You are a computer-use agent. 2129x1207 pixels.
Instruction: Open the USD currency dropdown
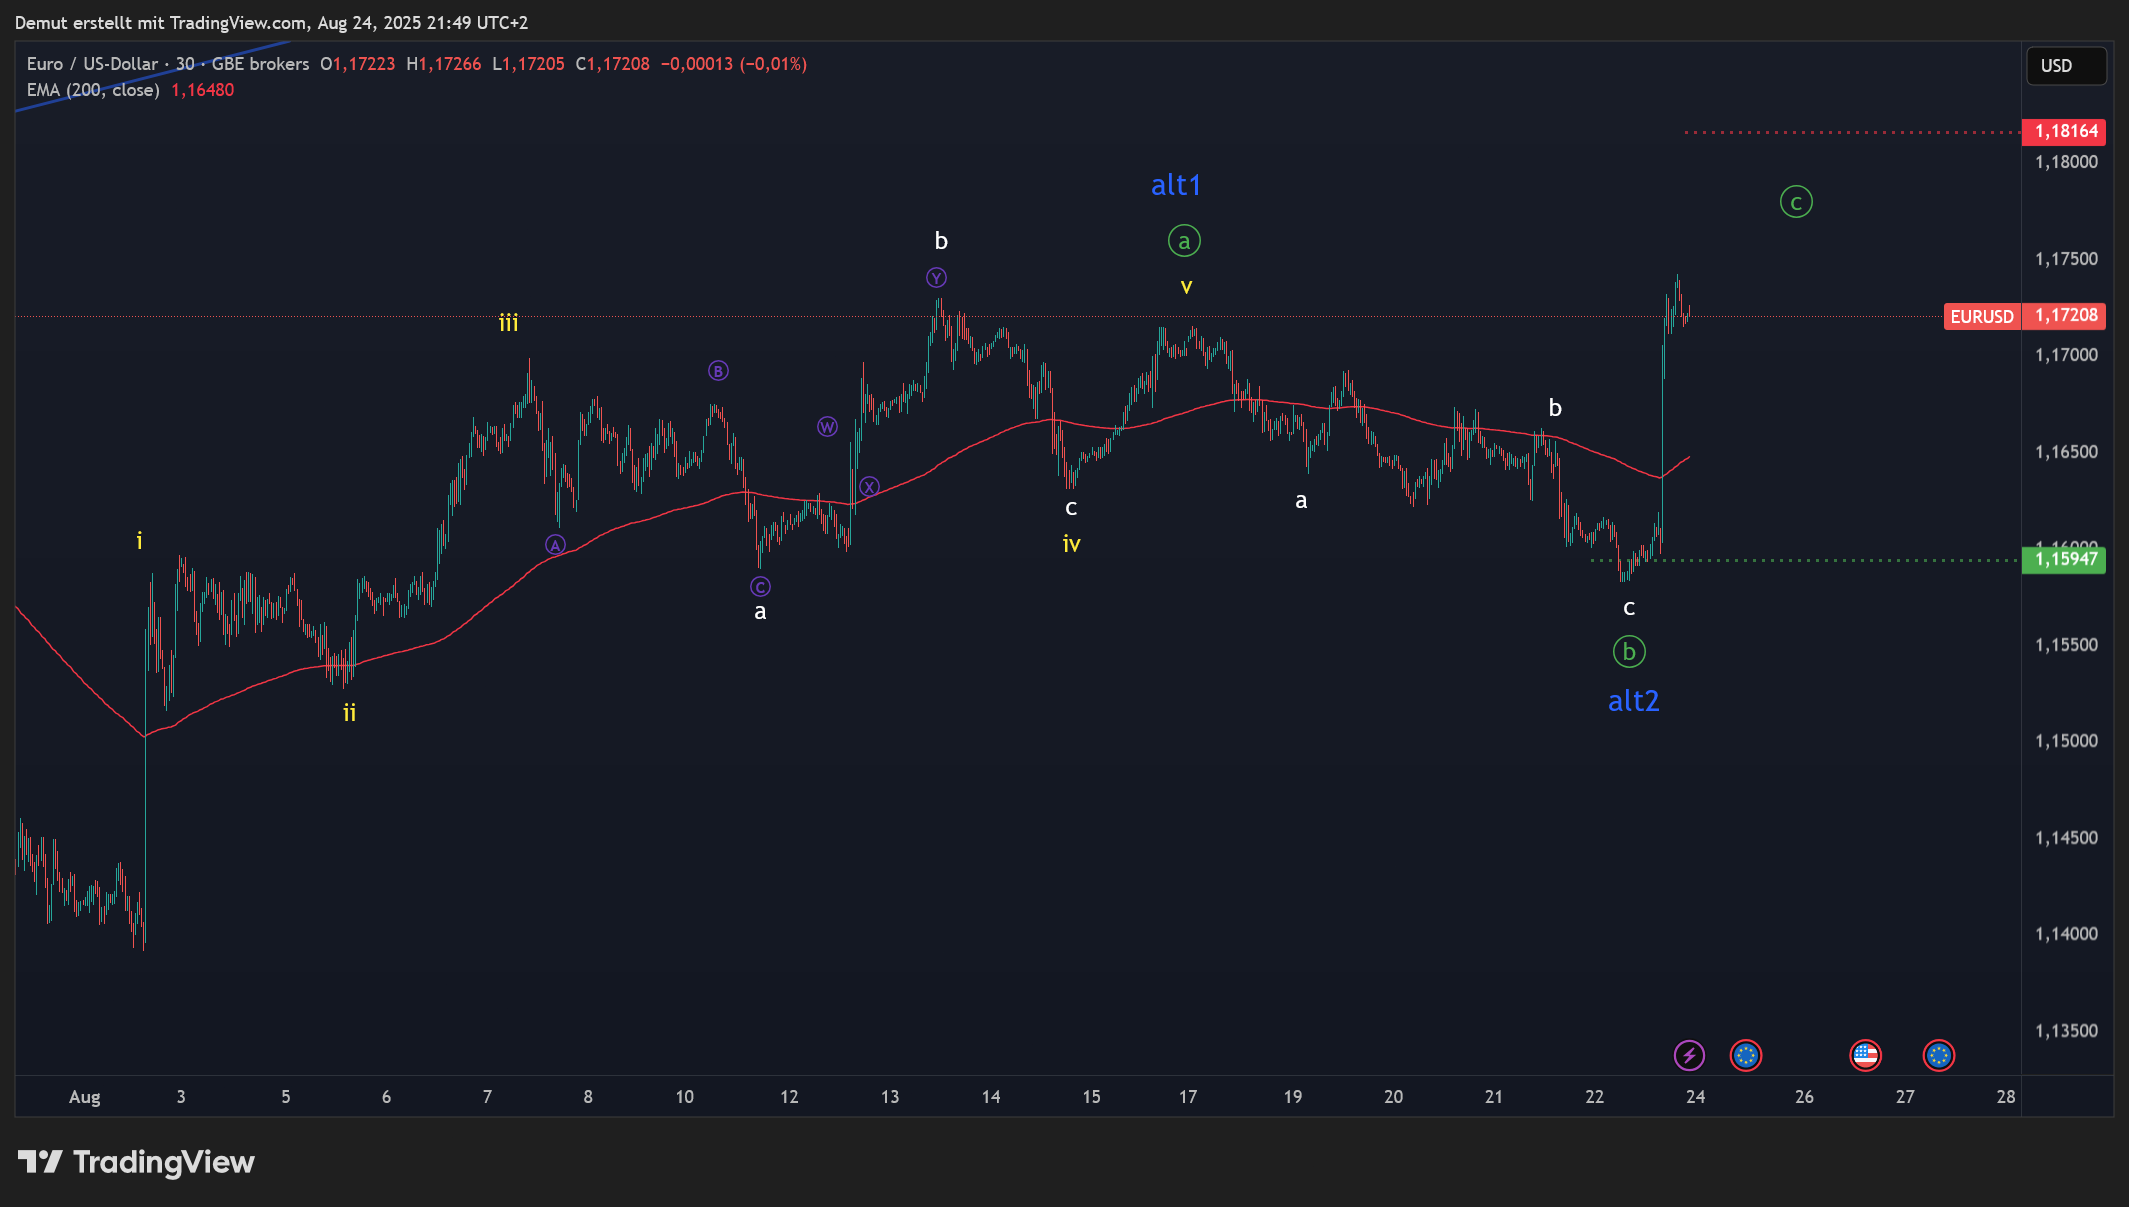tap(2065, 66)
